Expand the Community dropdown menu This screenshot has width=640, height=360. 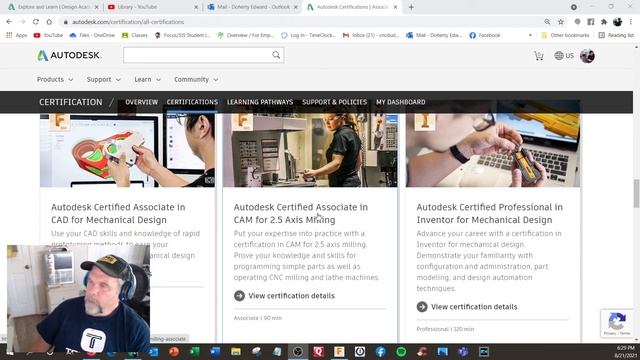pyautogui.click(x=196, y=79)
